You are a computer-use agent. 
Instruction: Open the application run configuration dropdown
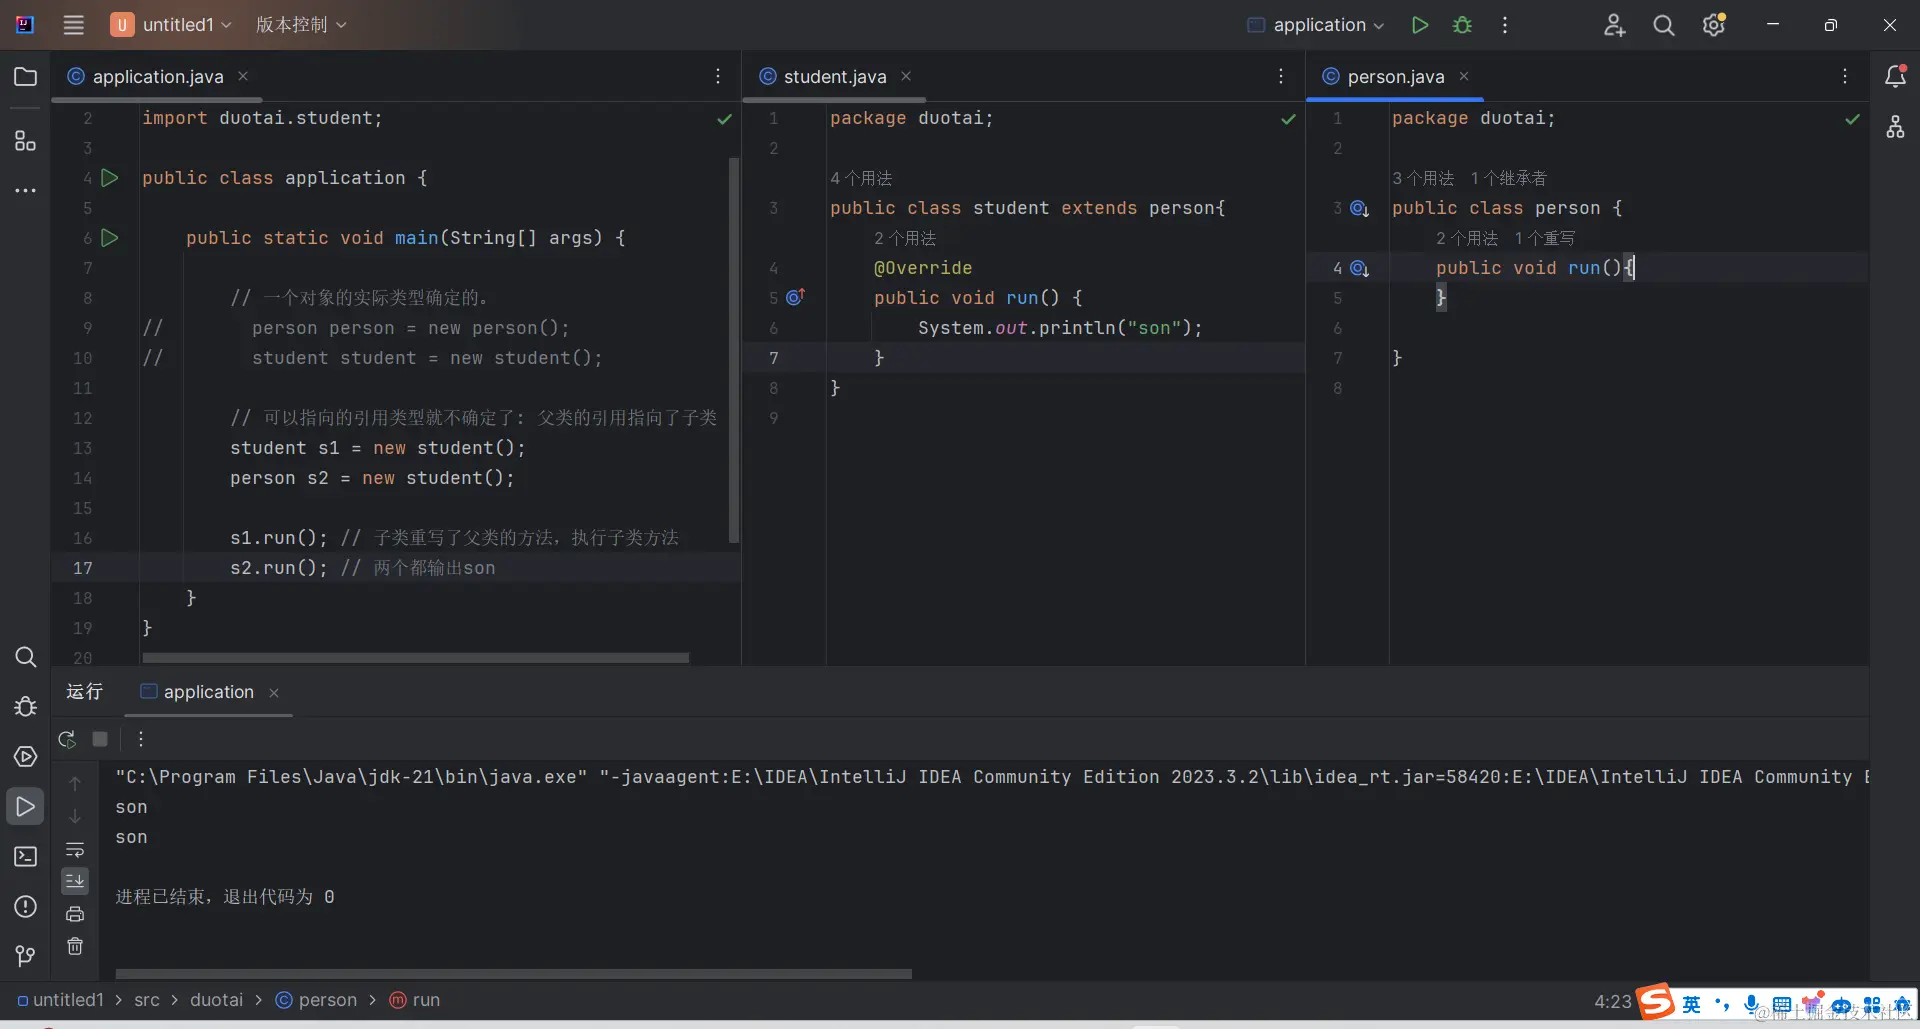click(x=1316, y=25)
